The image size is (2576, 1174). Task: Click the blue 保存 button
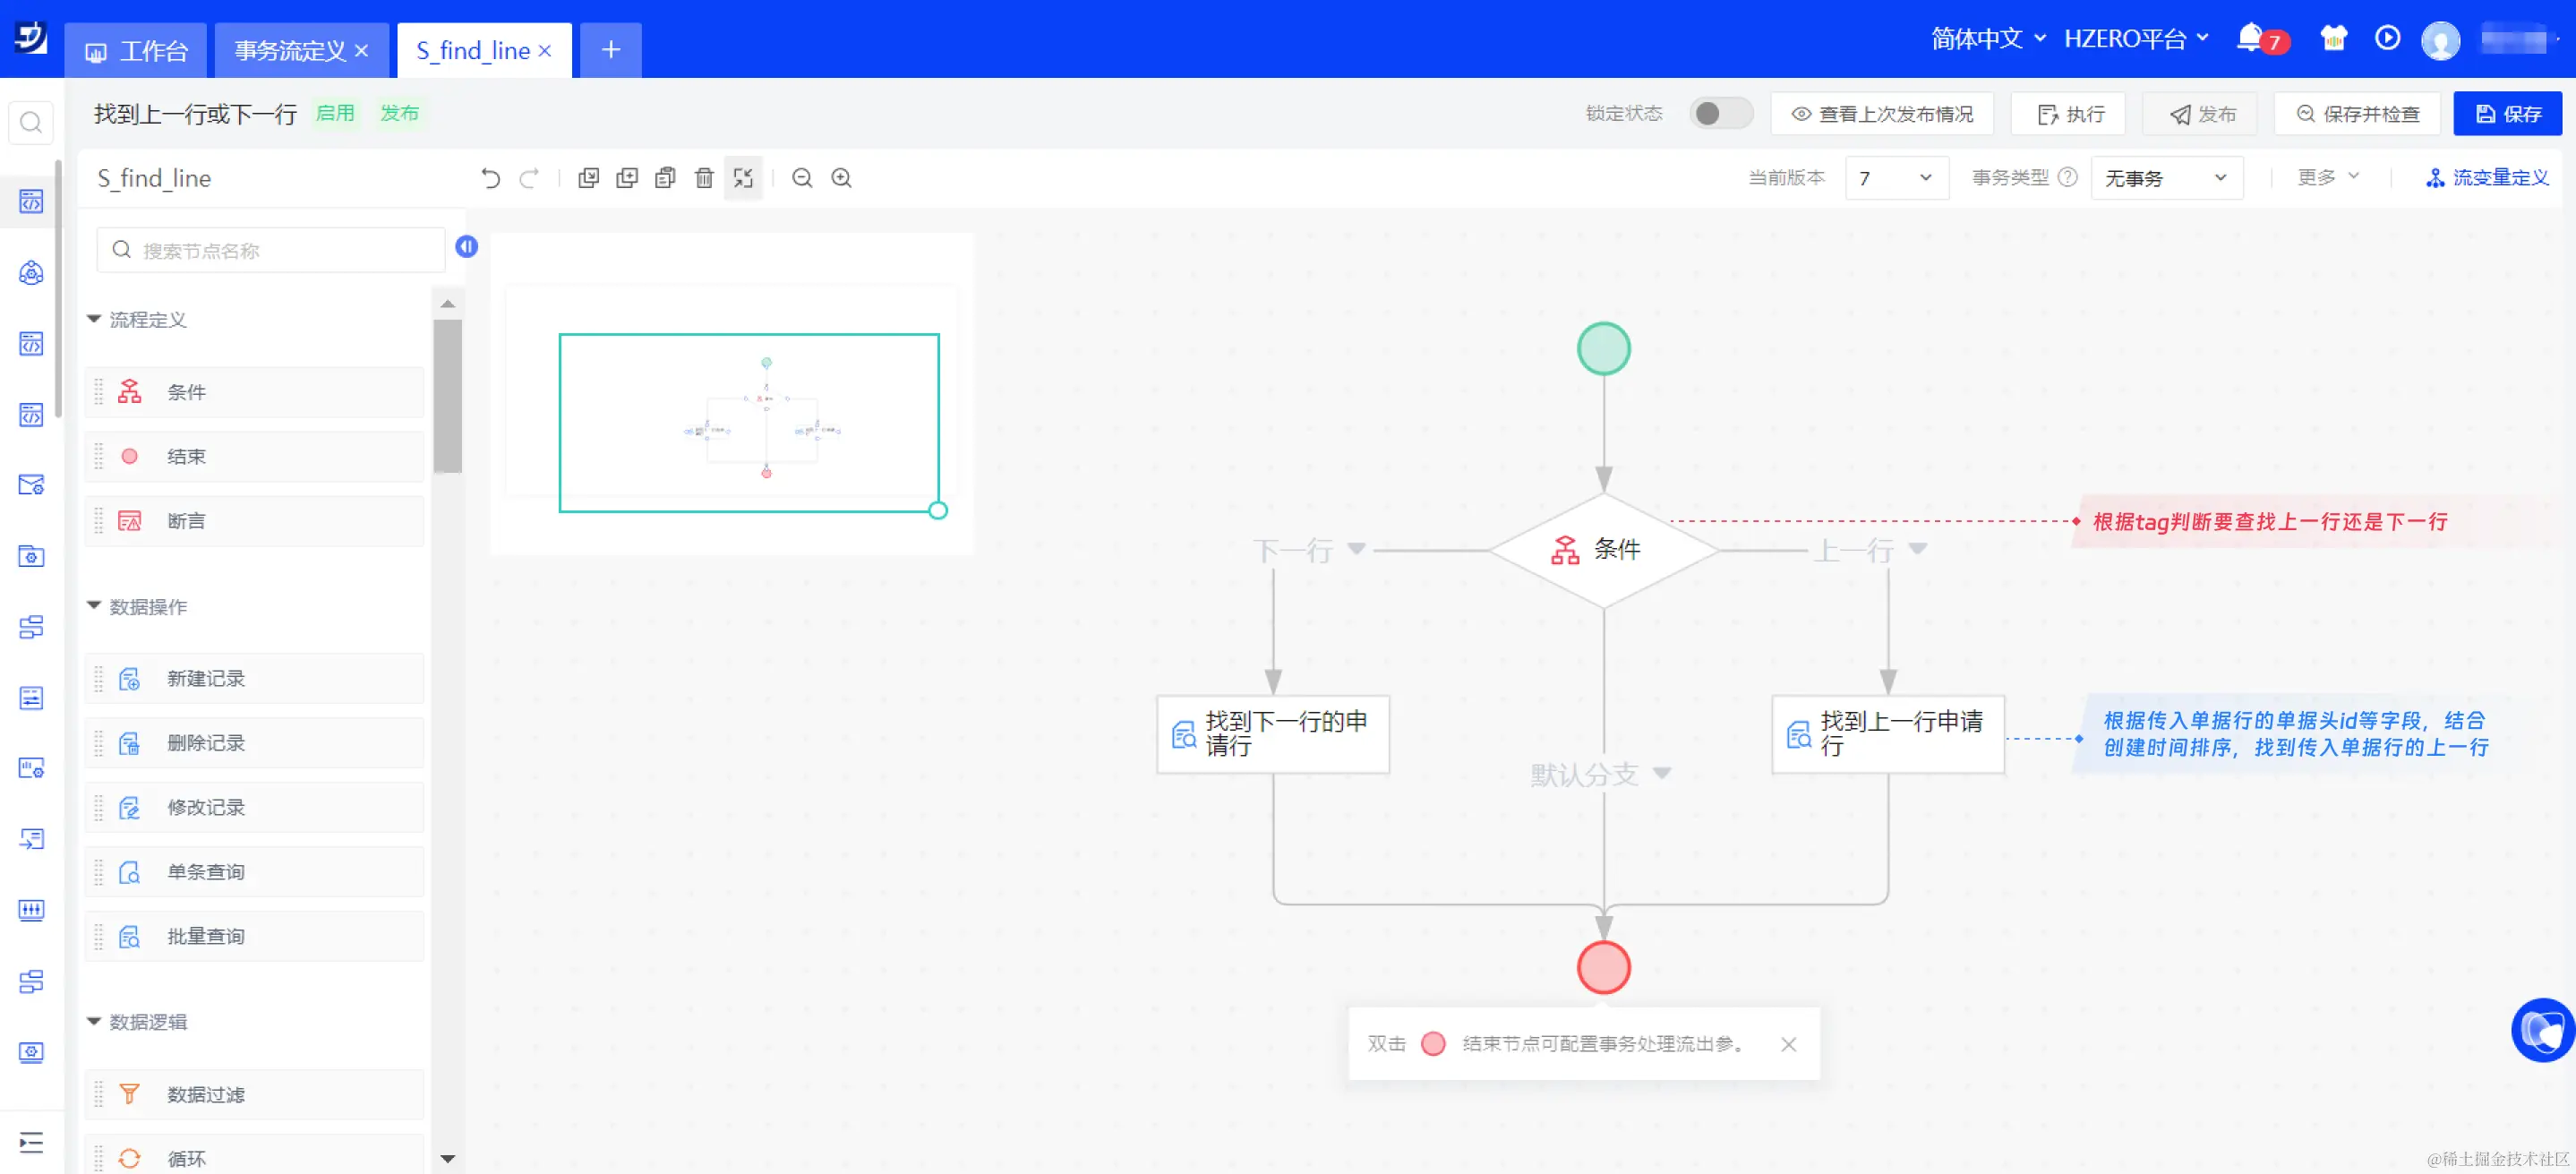(2507, 114)
